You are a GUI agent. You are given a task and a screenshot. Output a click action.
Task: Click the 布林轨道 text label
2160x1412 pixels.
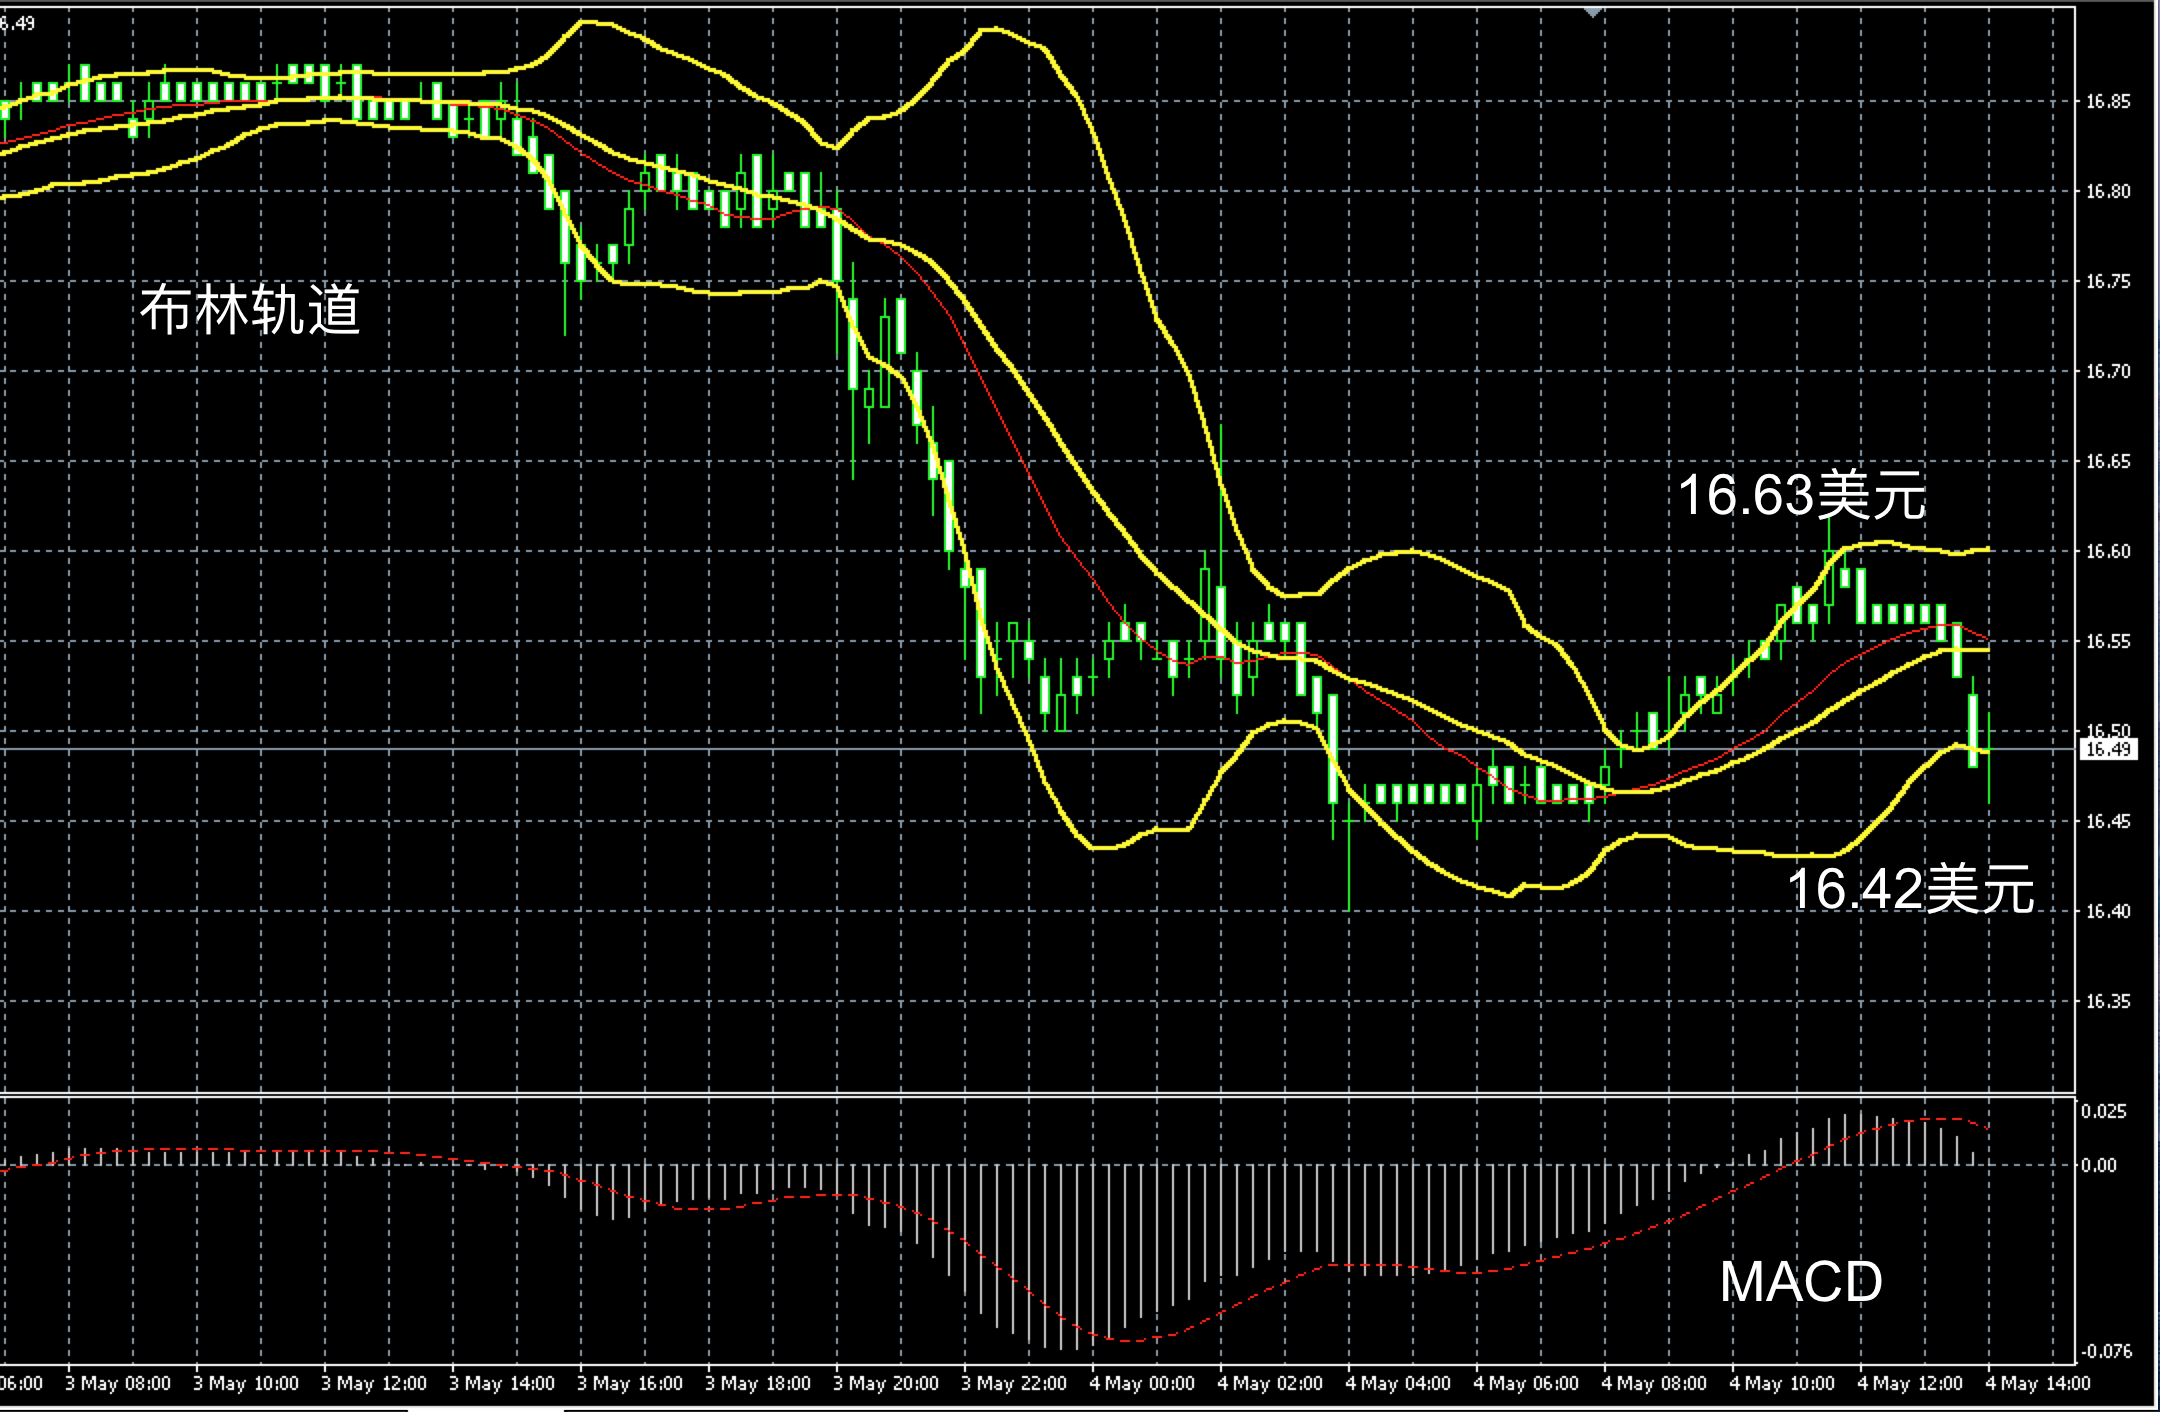(250, 309)
